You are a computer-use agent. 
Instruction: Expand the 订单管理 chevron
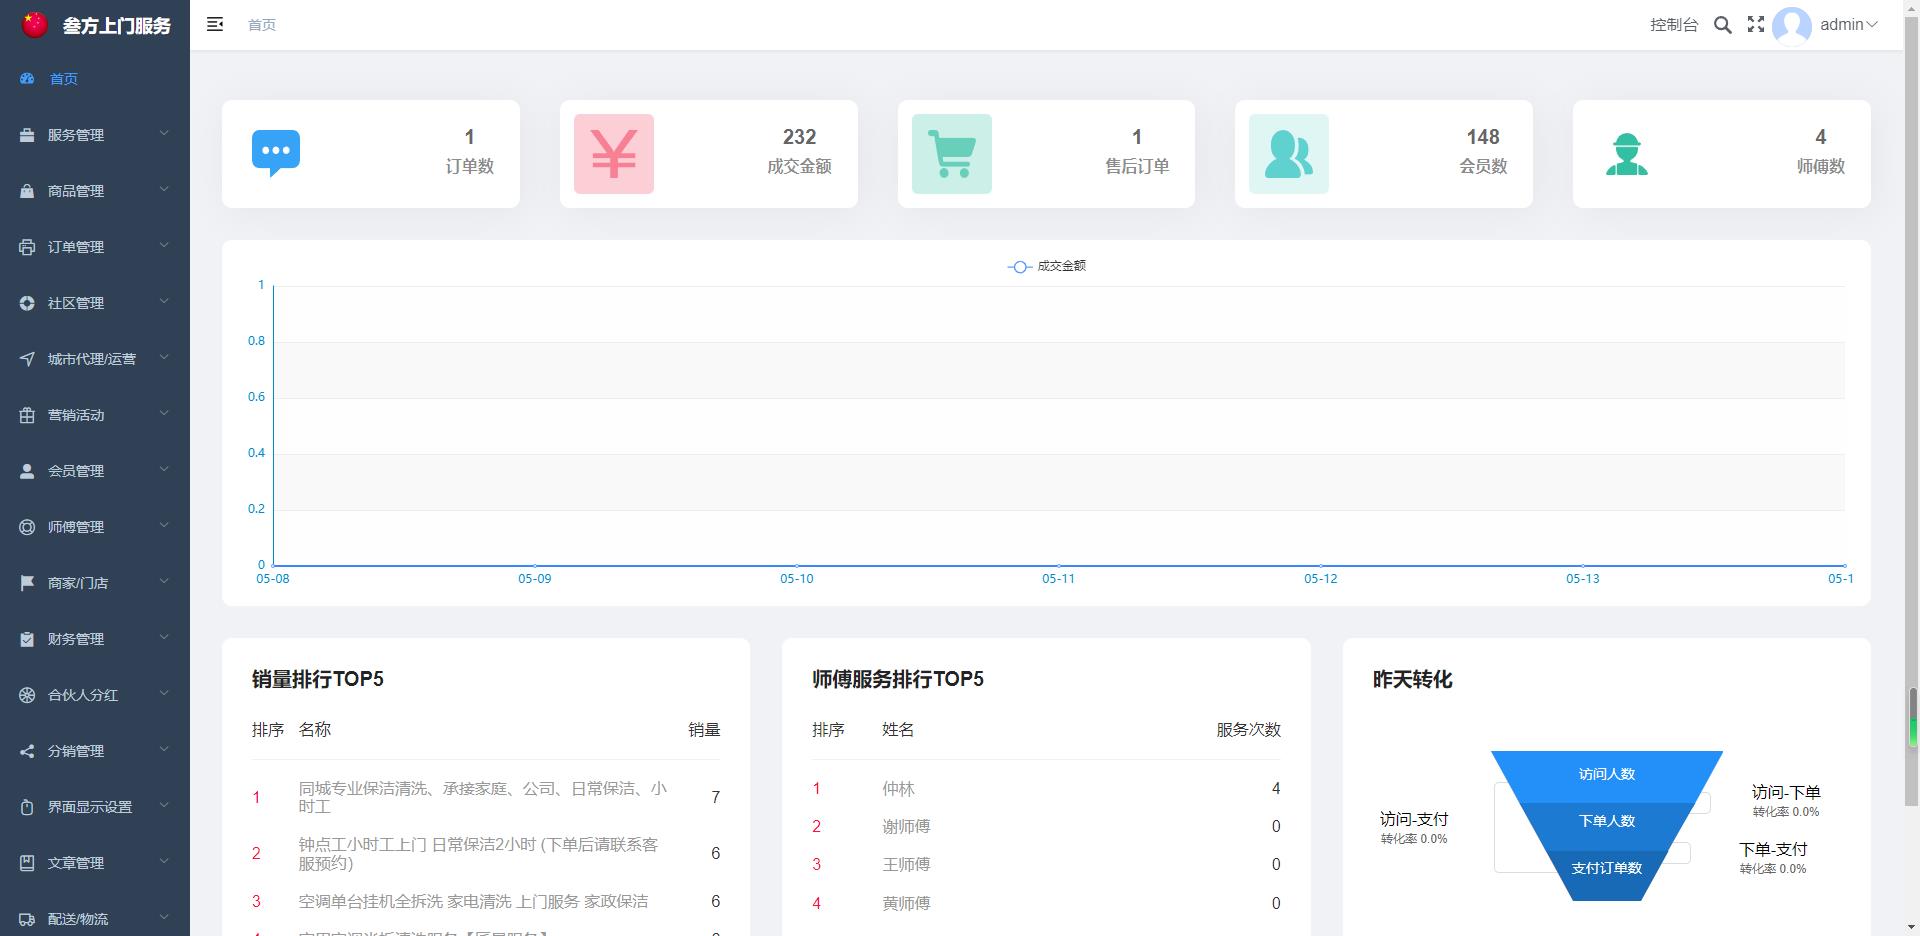tap(164, 246)
